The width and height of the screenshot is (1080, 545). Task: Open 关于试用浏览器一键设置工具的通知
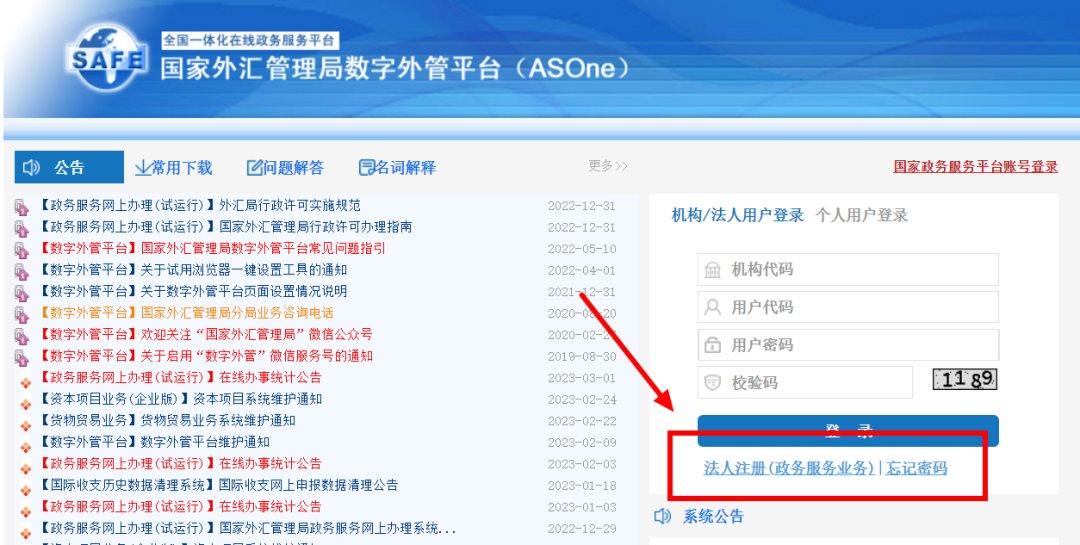click(193, 270)
